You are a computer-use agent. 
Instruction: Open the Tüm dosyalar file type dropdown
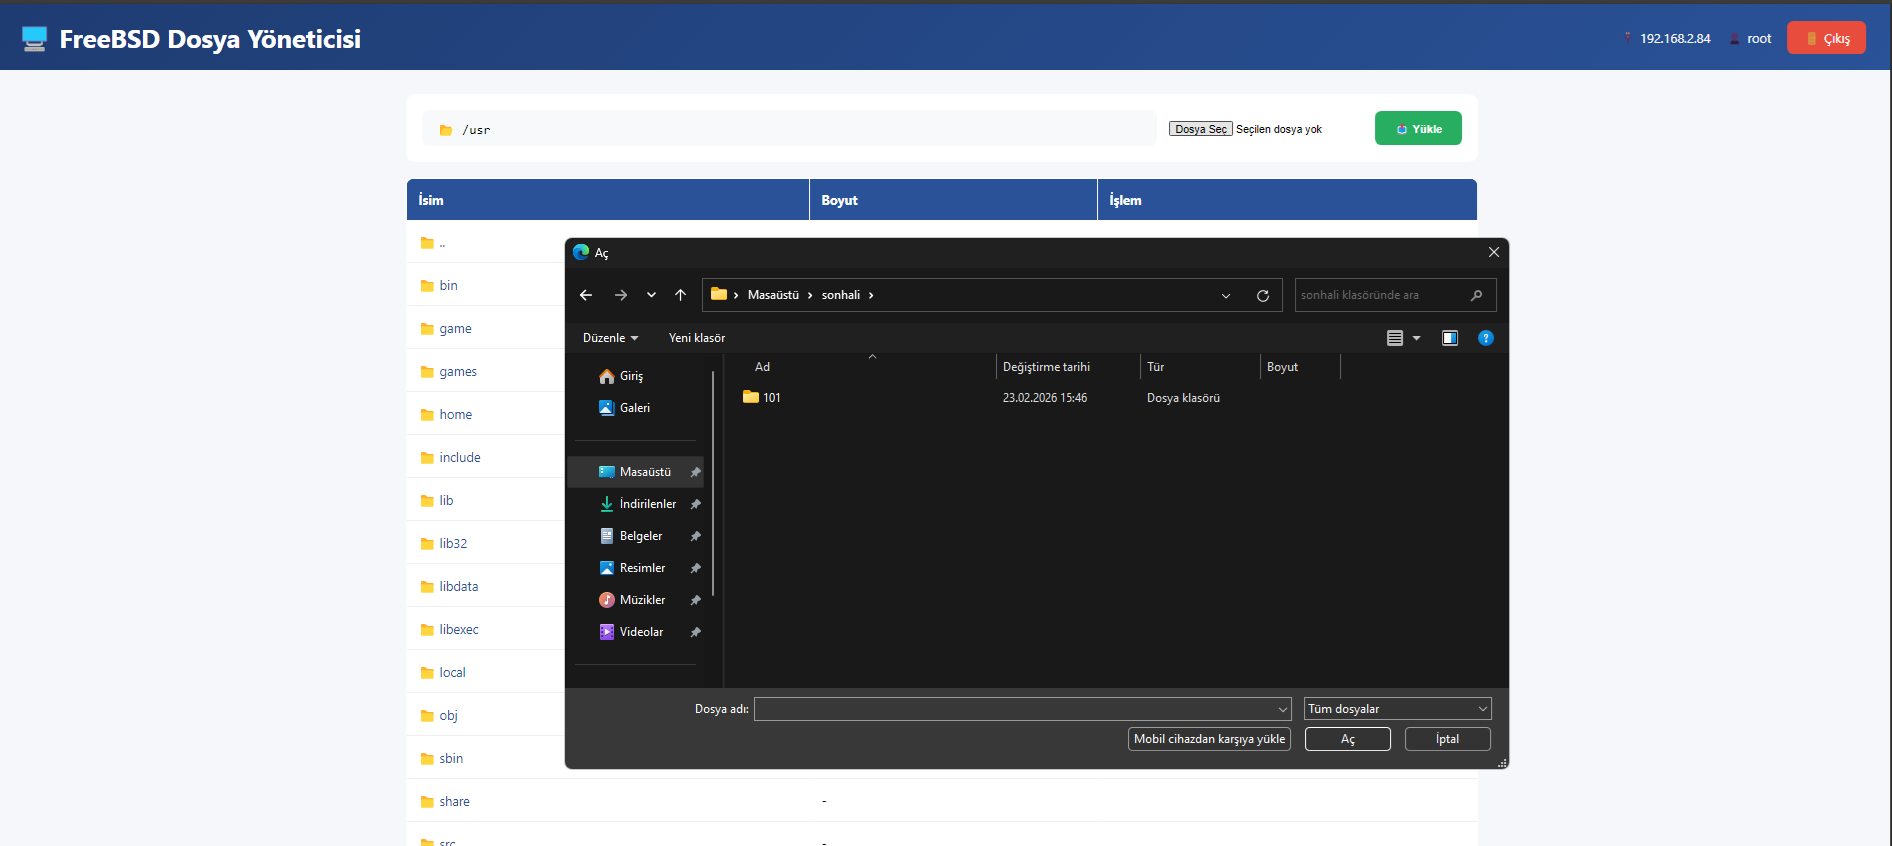click(1398, 709)
